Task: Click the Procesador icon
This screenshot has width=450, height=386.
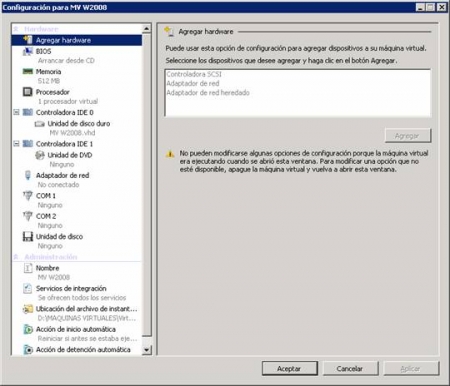Action: (27, 92)
